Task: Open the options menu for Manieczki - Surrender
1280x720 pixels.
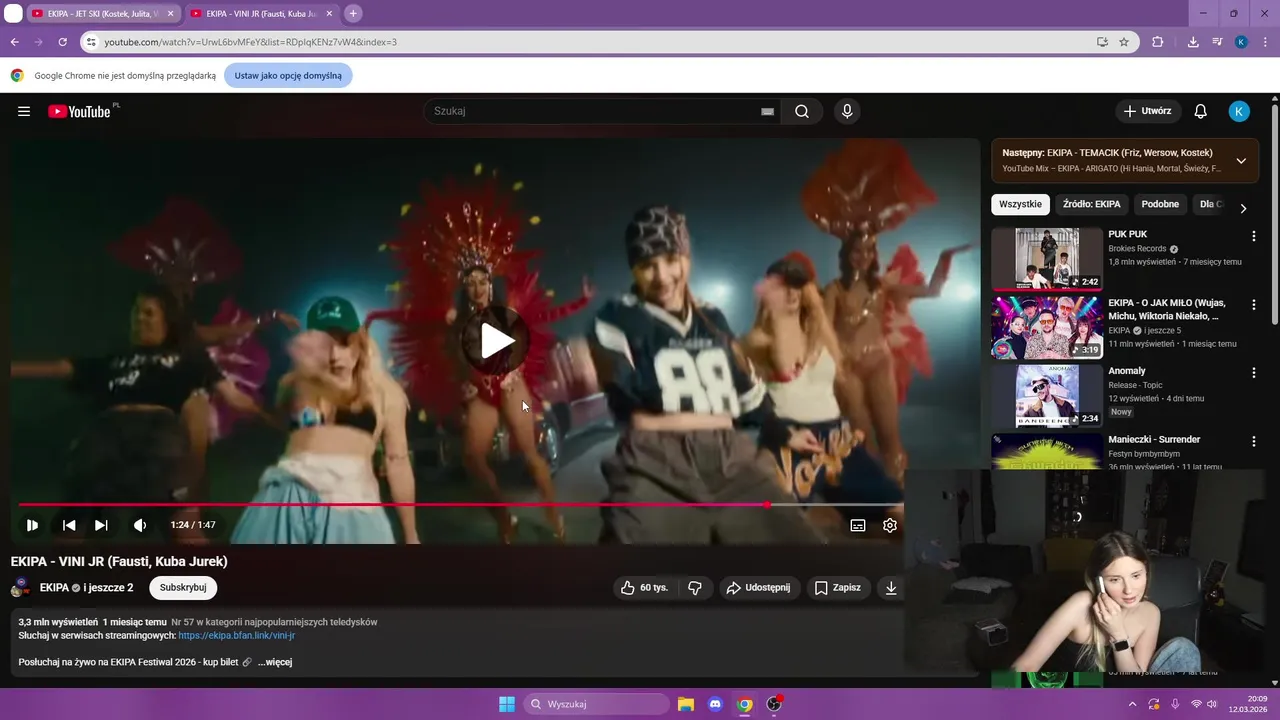Action: point(1253,441)
